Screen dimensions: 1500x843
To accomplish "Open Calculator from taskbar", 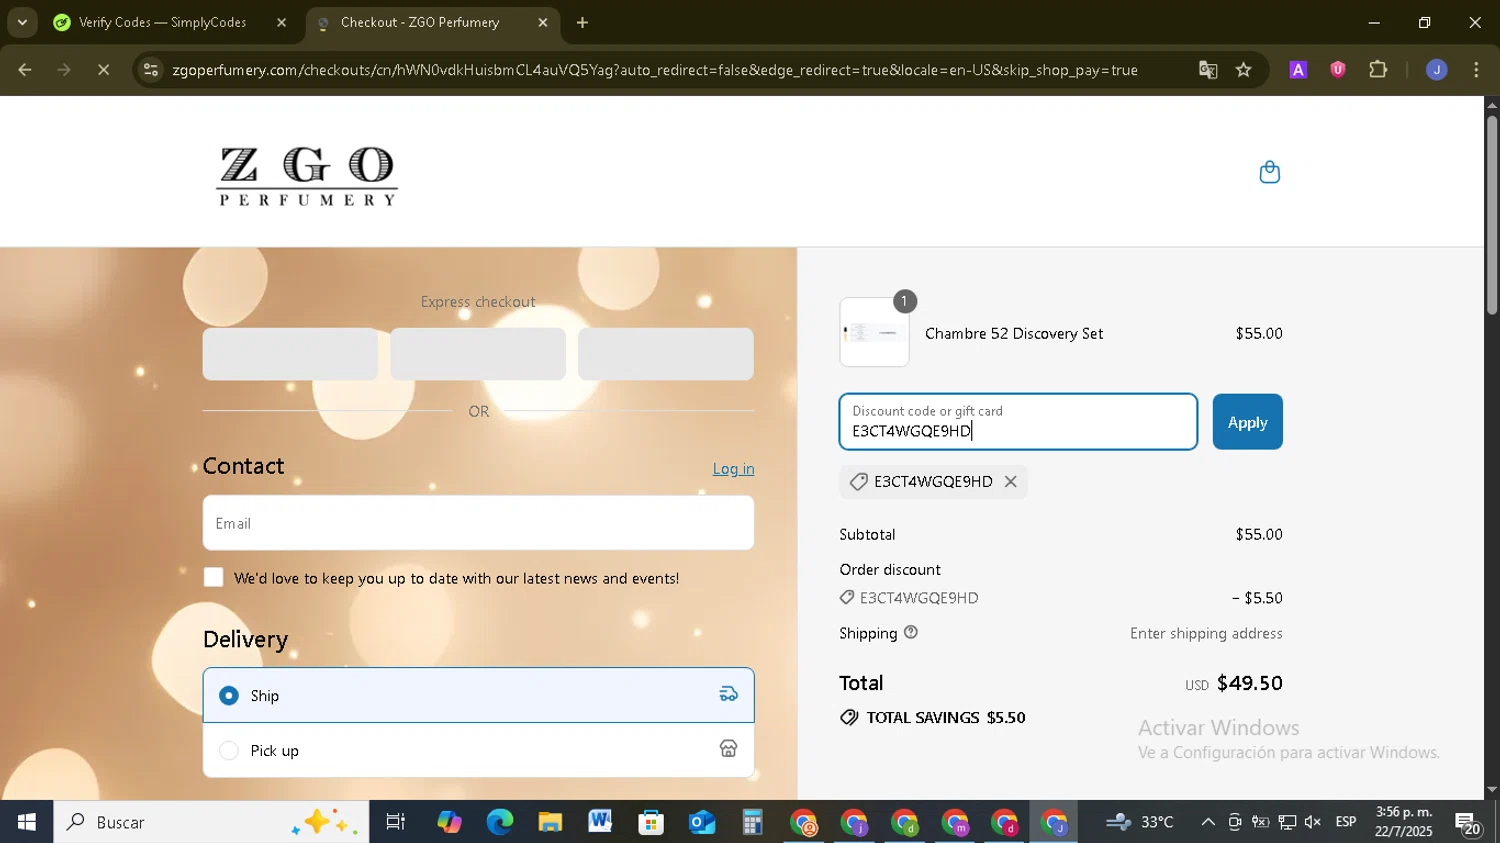I will click(752, 822).
